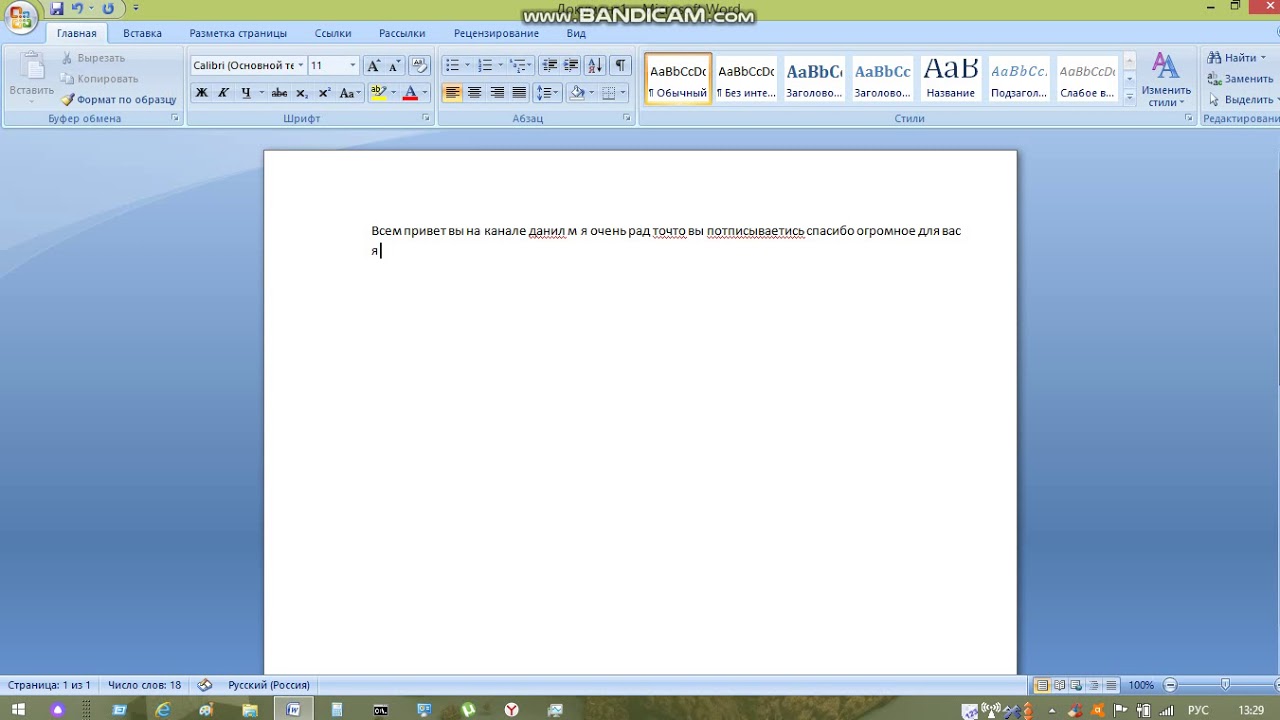This screenshot has width=1280, height=720.
Task: Decrease paragraph indent
Action: [x=549, y=66]
